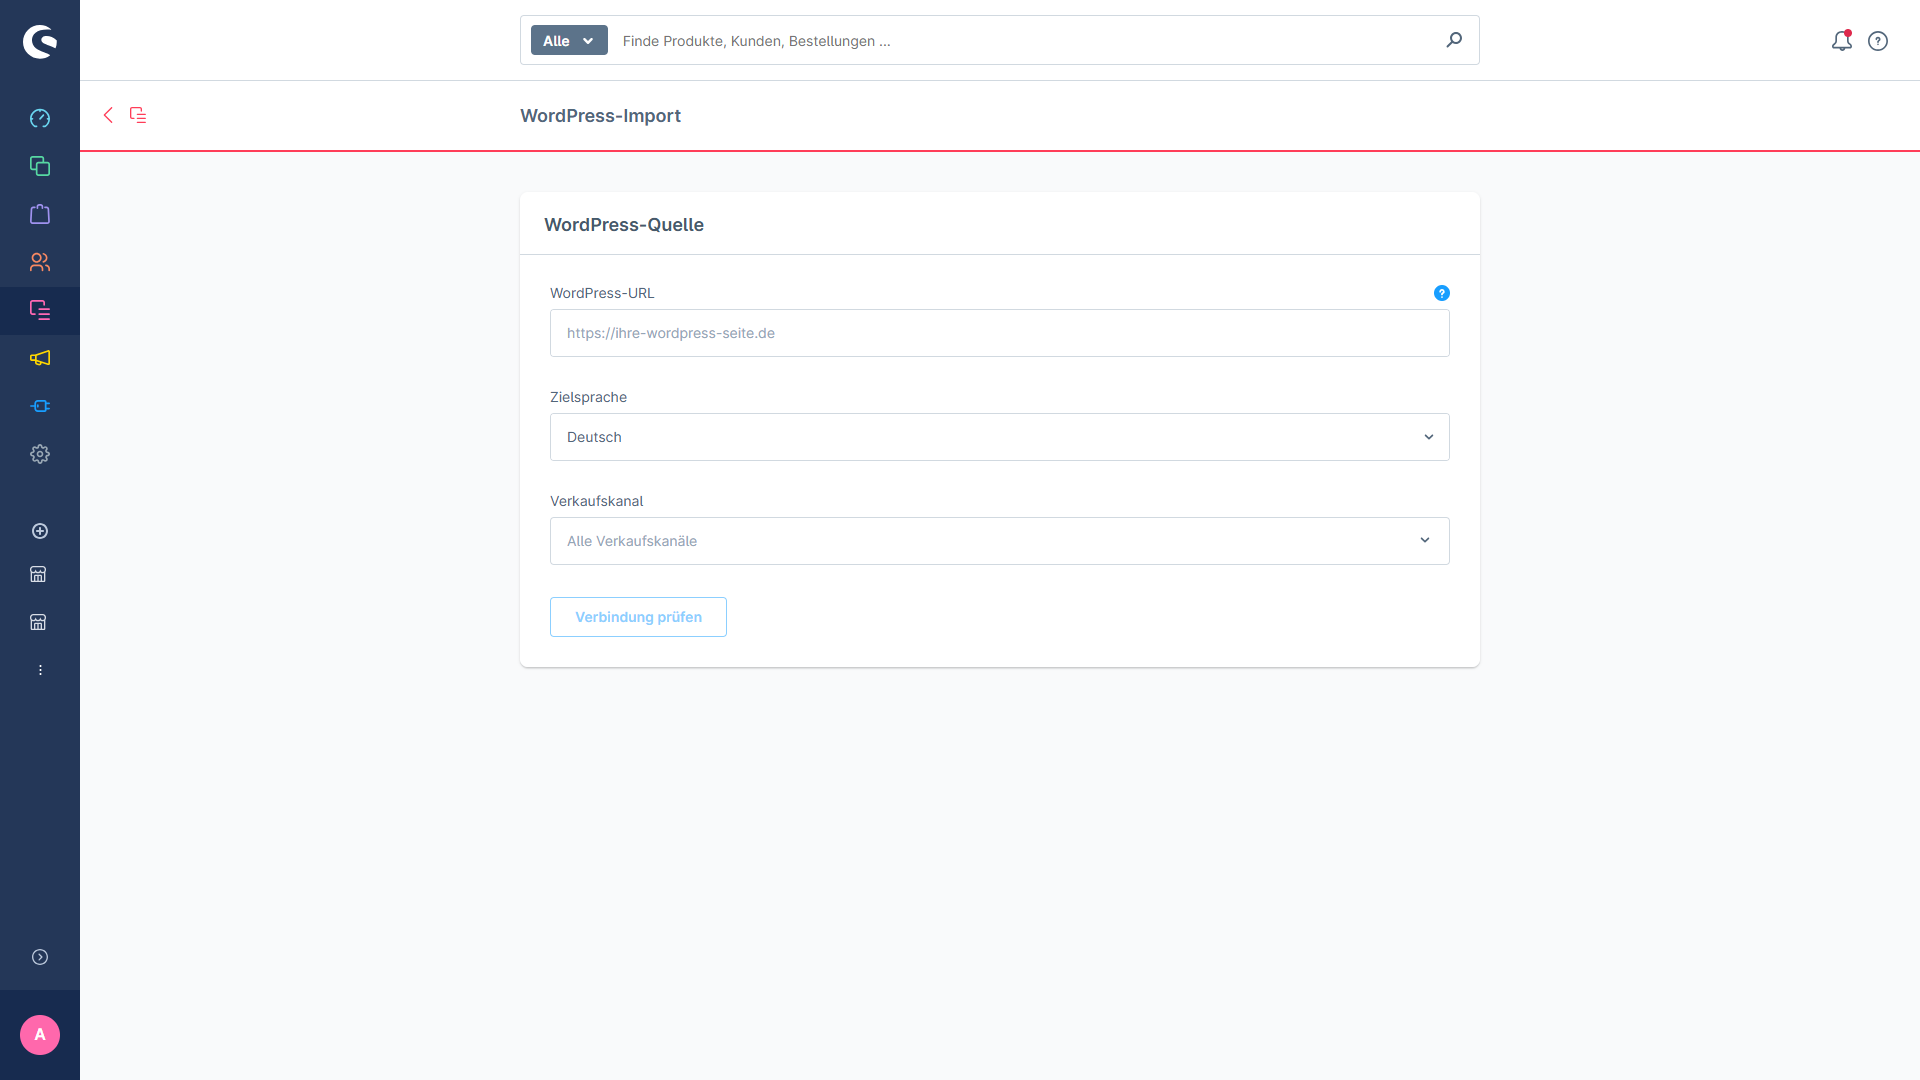Open the Marketing megaphone icon
The height and width of the screenshot is (1080, 1920).
click(x=40, y=358)
